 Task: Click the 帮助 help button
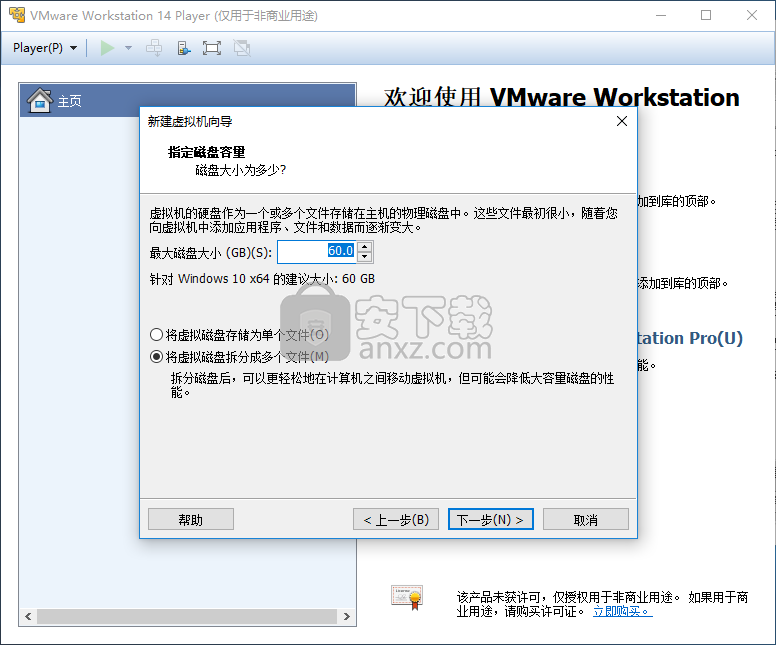click(191, 519)
